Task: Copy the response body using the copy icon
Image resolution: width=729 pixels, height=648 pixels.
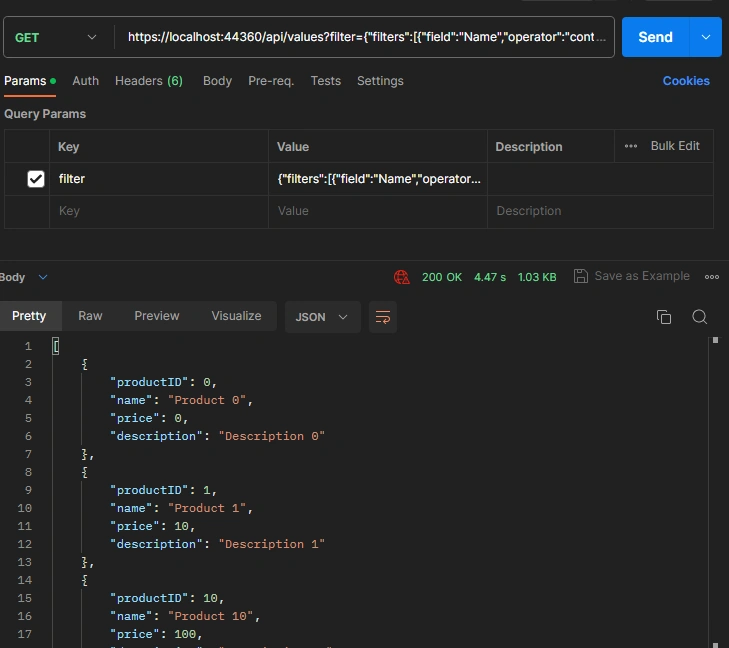Action: pyautogui.click(x=663, y=317)
